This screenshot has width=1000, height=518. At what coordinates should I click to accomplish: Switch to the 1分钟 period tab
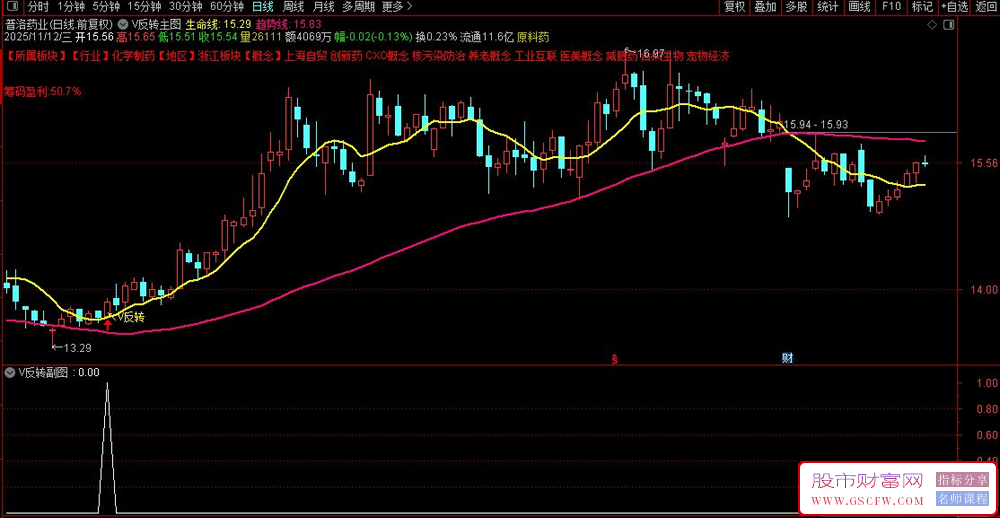tap(71, 7)
